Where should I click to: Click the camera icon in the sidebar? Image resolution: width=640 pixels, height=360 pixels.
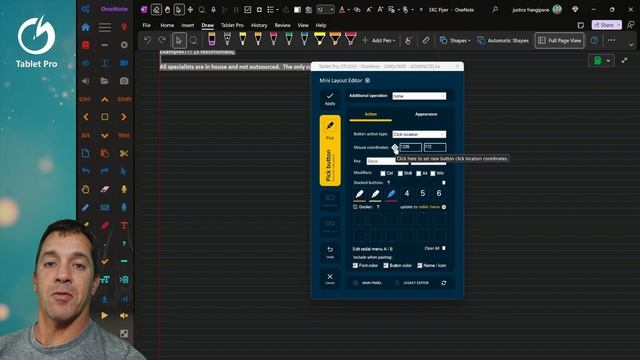(124, 81)
